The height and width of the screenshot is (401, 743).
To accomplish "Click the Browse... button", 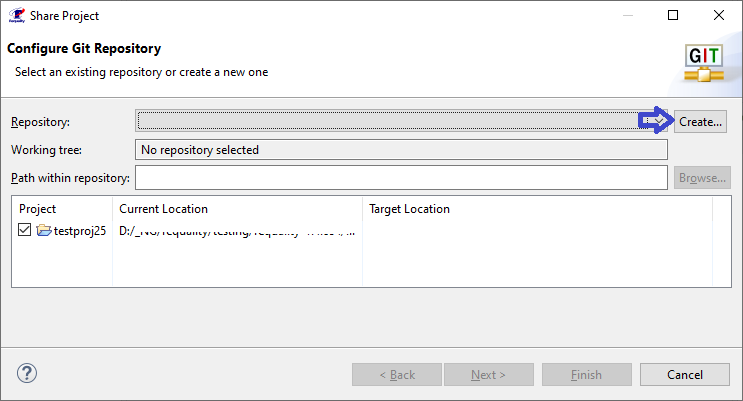I will coord(702,178).
